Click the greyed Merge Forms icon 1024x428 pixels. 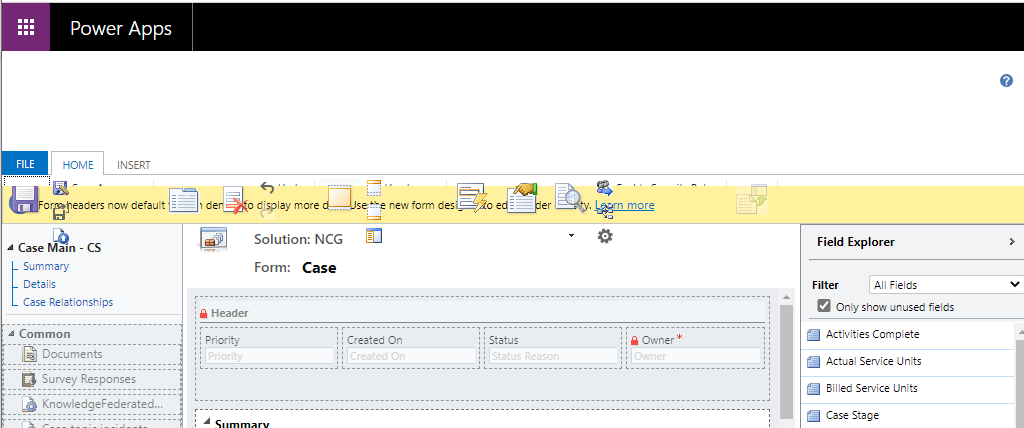pos(751,199)
